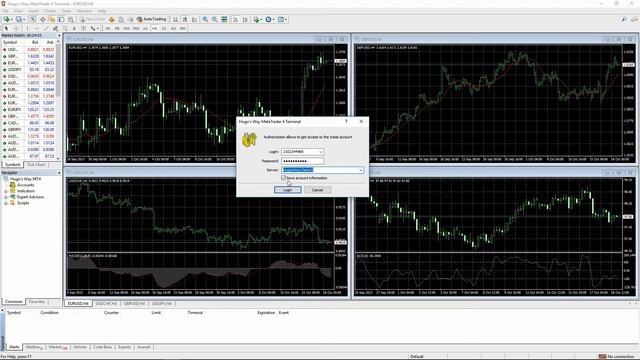Switch to the Tick Chart tab
Viewport: 640px width, 360px height.
(36, 164)
